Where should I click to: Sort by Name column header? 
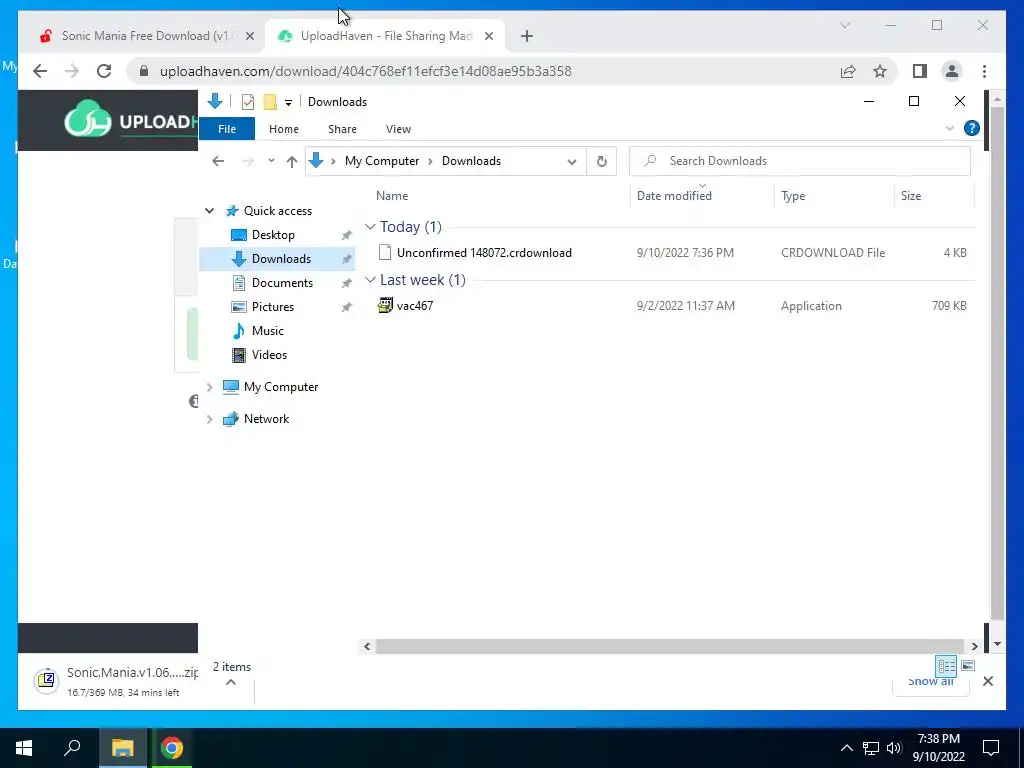[392, 196]
